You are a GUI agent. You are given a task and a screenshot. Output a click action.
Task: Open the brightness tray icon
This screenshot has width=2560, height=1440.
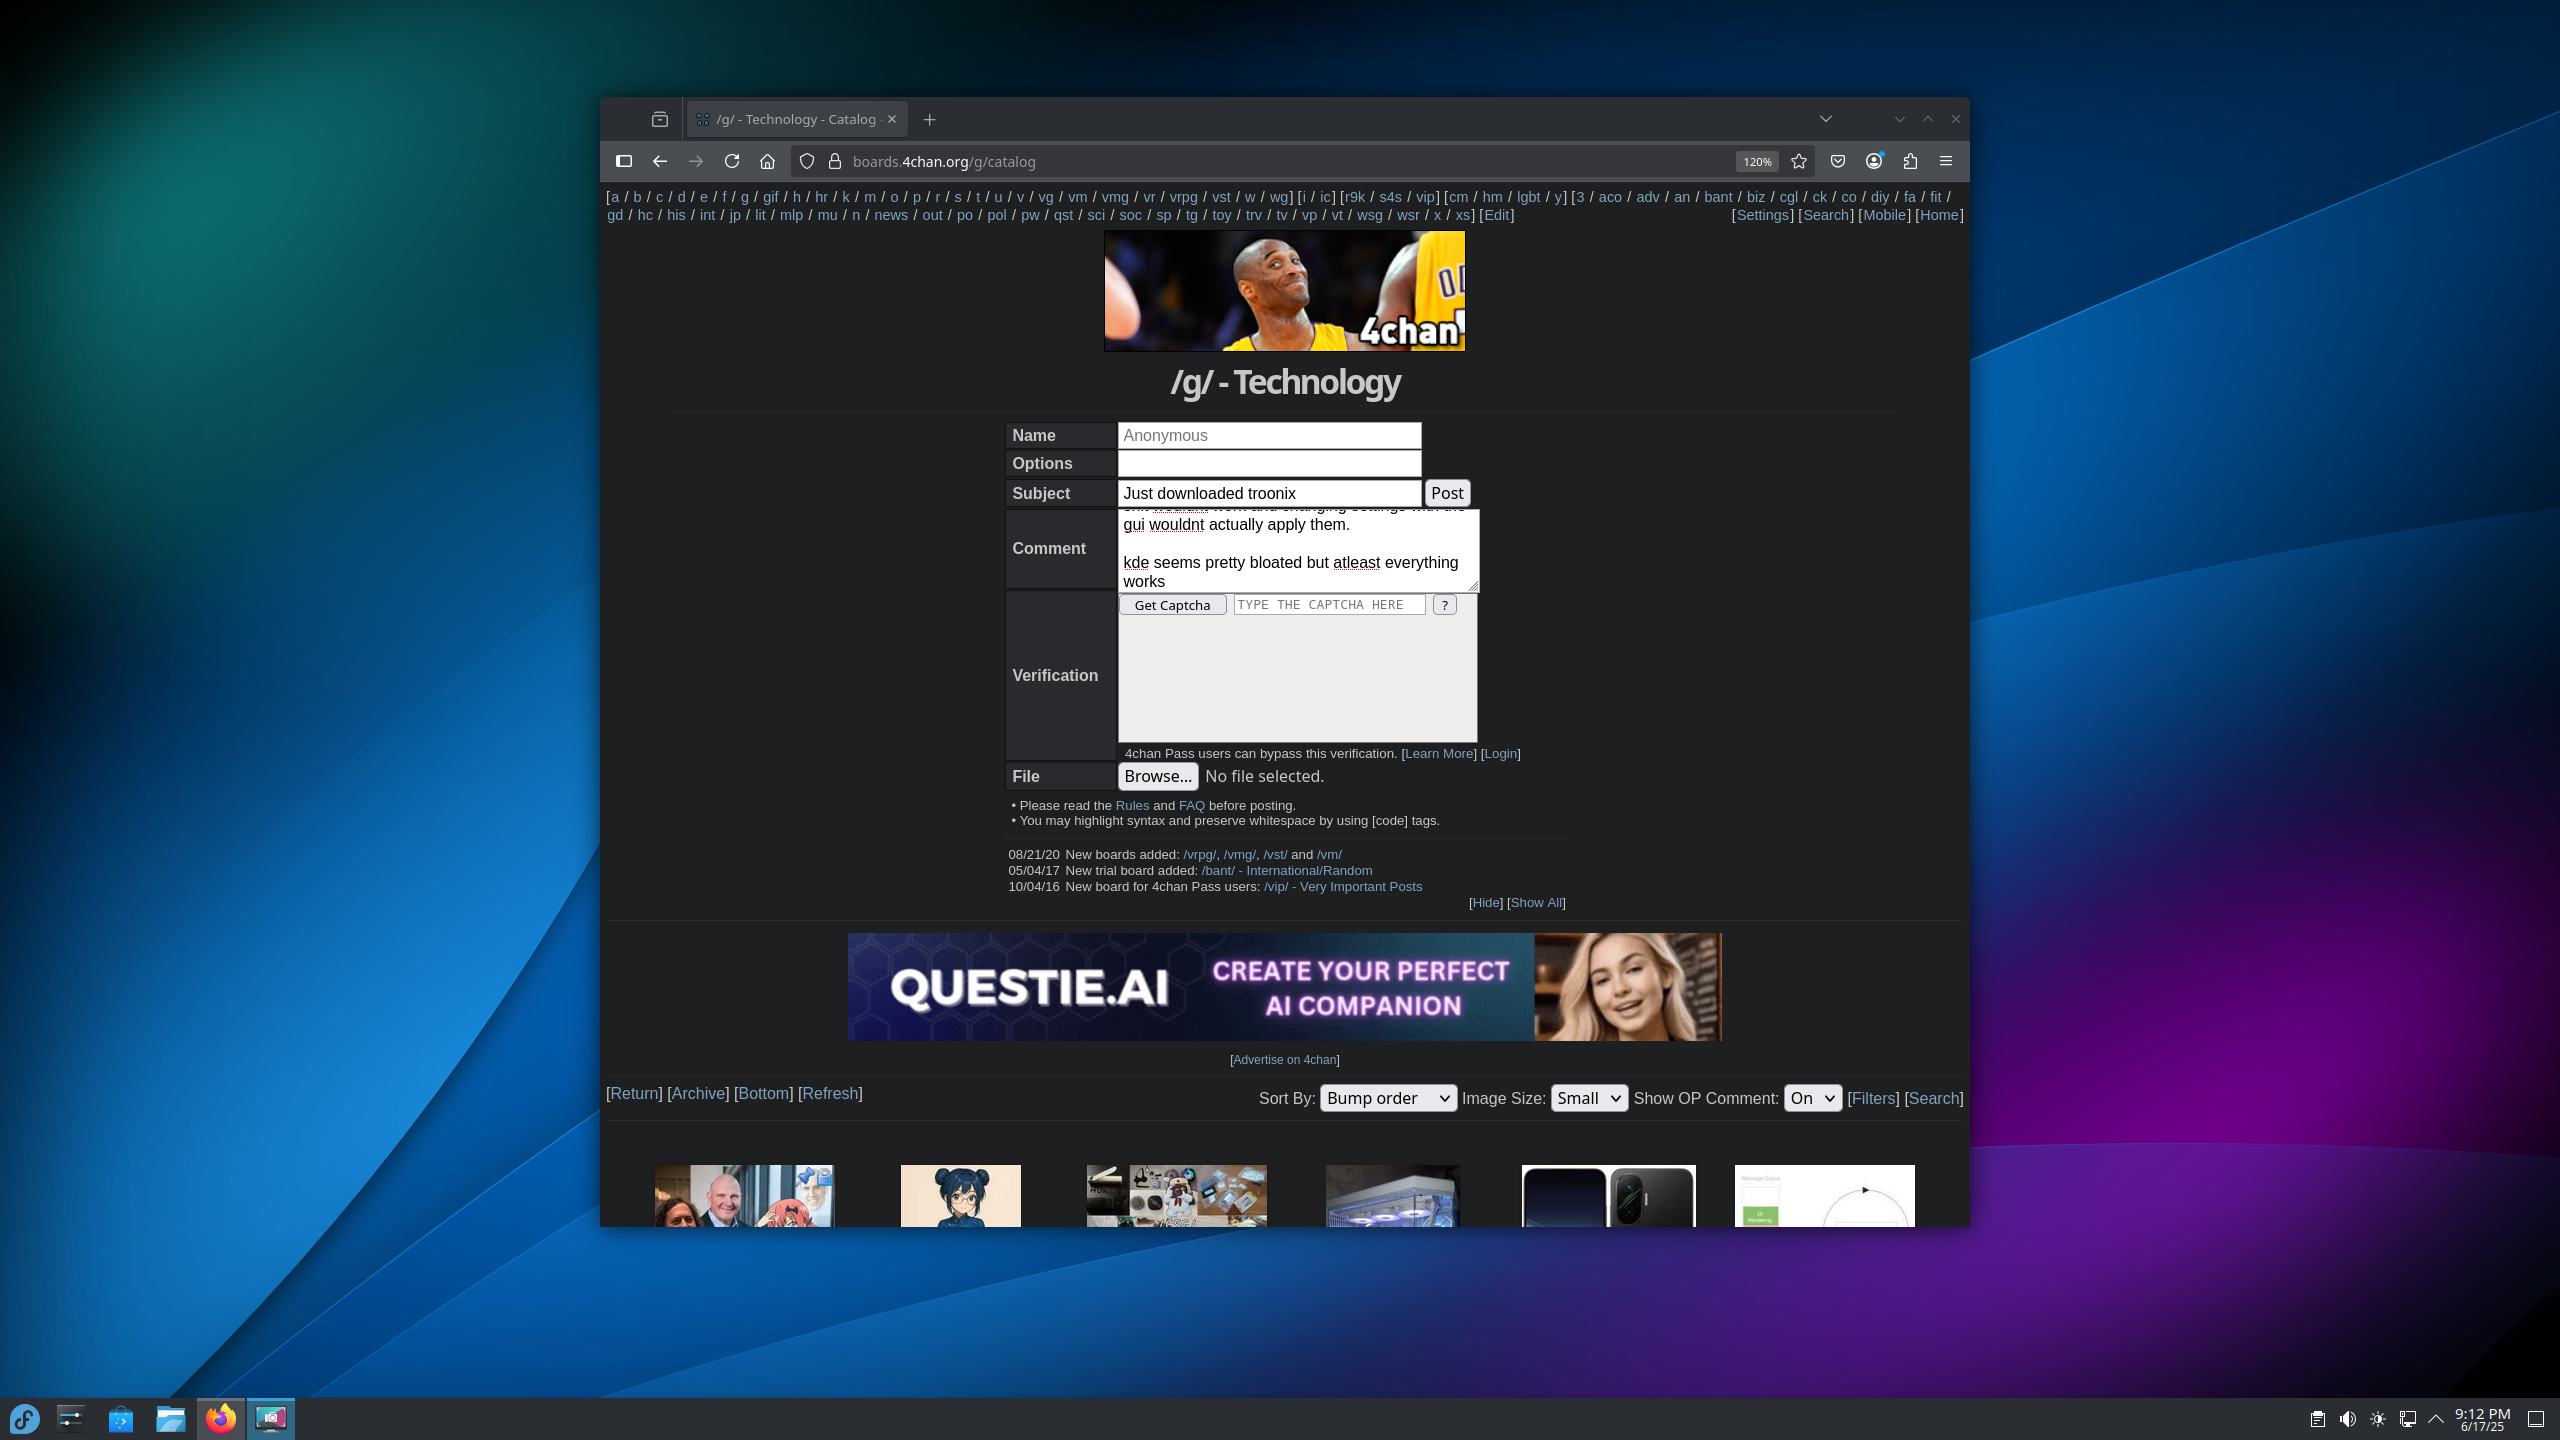click(2378, 1419)
